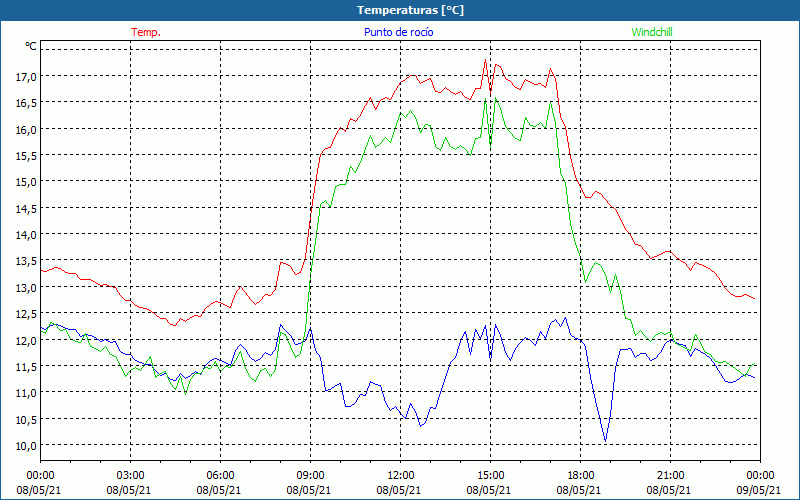Click the 12:00 time axis label
This screenshot has width=800, height=500.
[x=401, y=476]
